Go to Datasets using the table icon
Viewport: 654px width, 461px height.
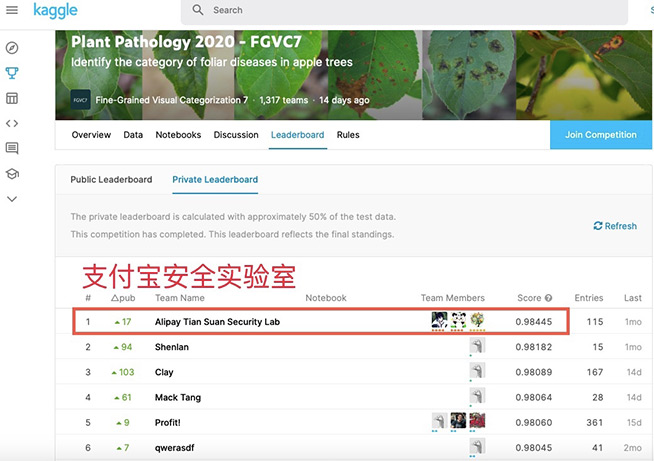pos(12,98)
